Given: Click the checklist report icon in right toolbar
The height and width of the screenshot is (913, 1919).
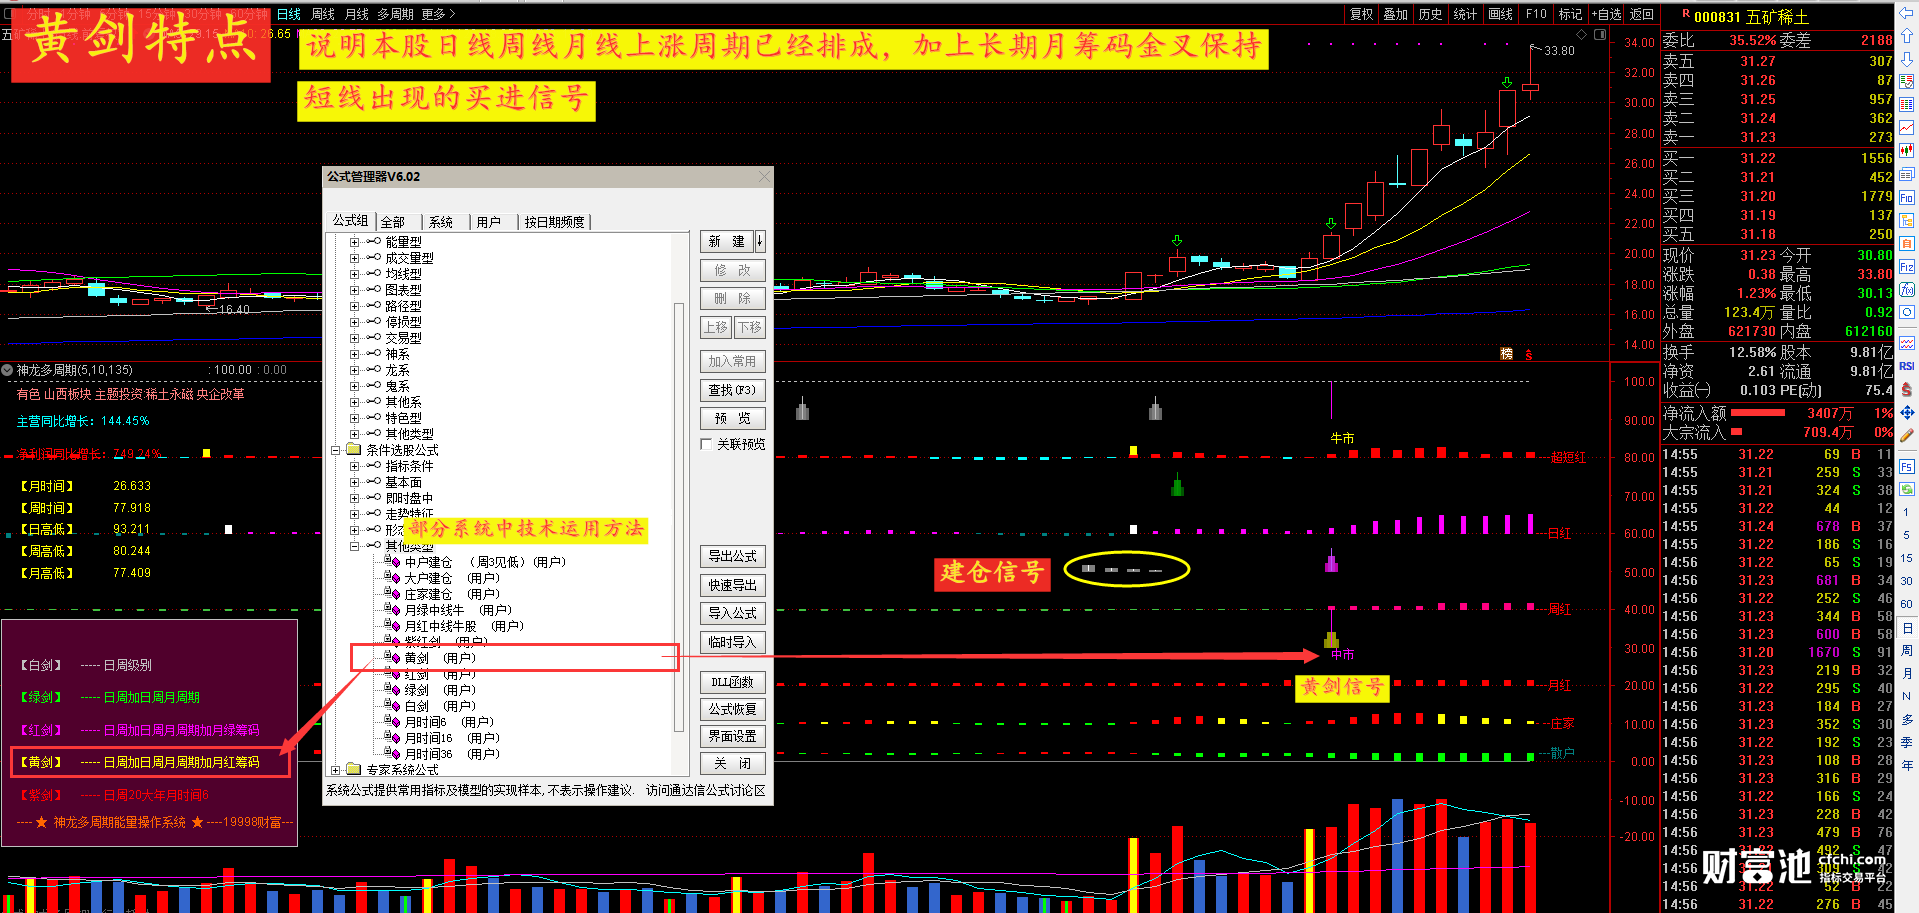Looking at the screenshot, I should point(1907,81).
